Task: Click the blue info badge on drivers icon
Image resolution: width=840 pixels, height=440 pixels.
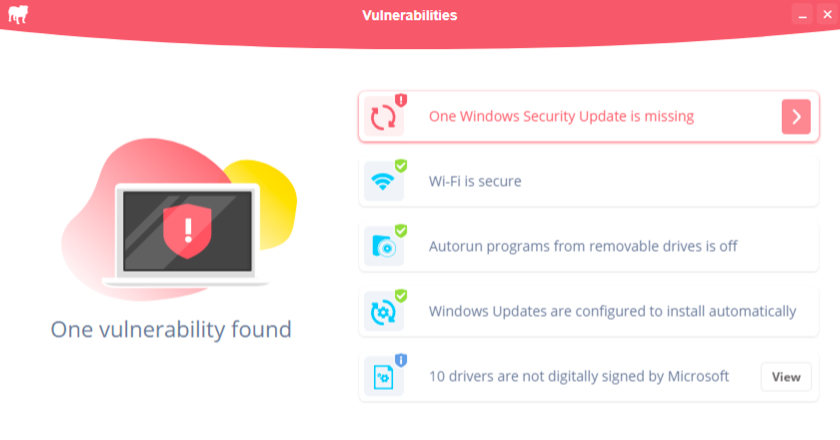Action: click(401, 360)
